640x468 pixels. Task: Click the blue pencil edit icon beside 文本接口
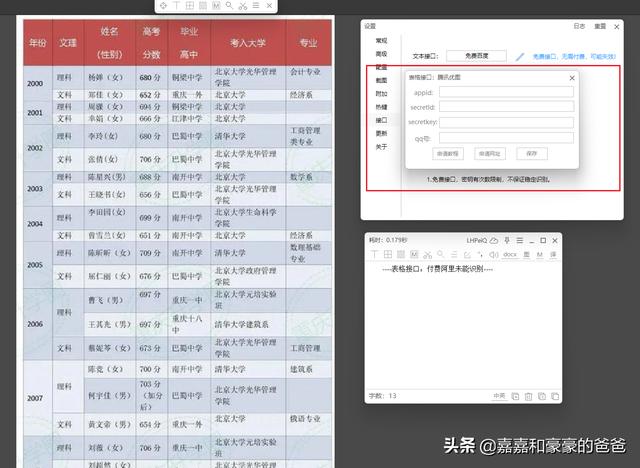click(520, 57)
